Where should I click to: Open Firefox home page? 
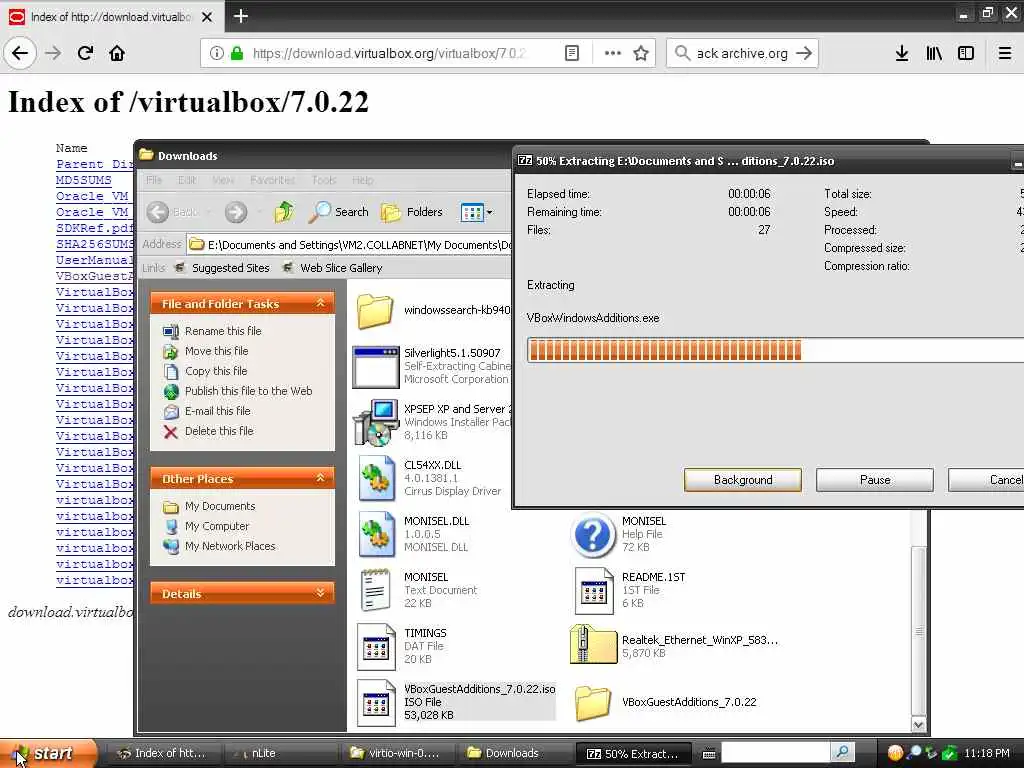point(117,53)
